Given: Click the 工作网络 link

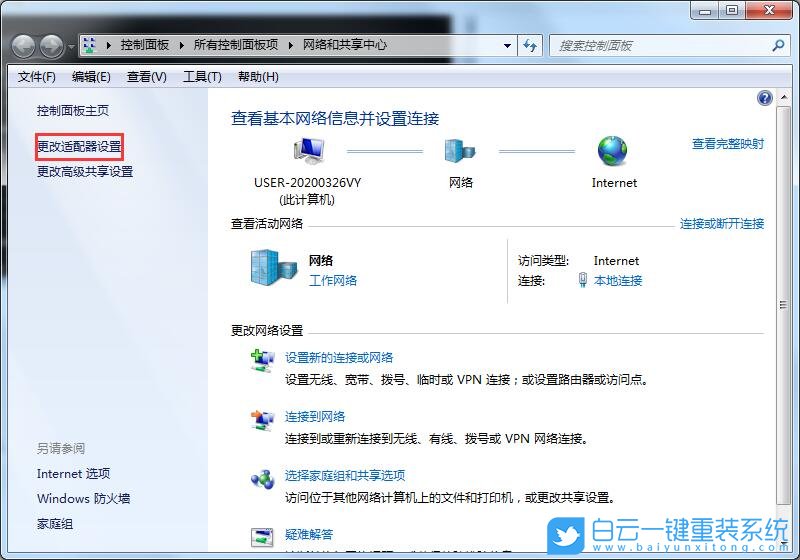Looking at the screenshot, I should (333, 281).
